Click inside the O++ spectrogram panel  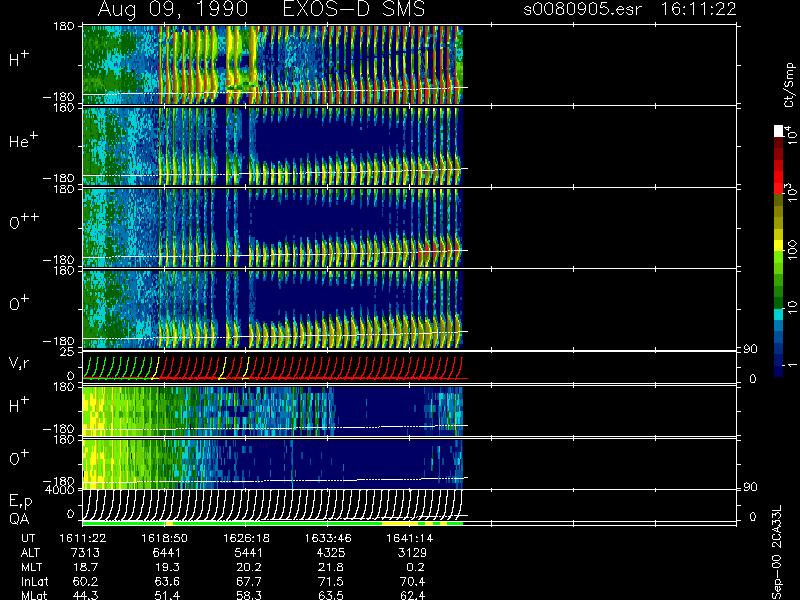tap(272, 228)
